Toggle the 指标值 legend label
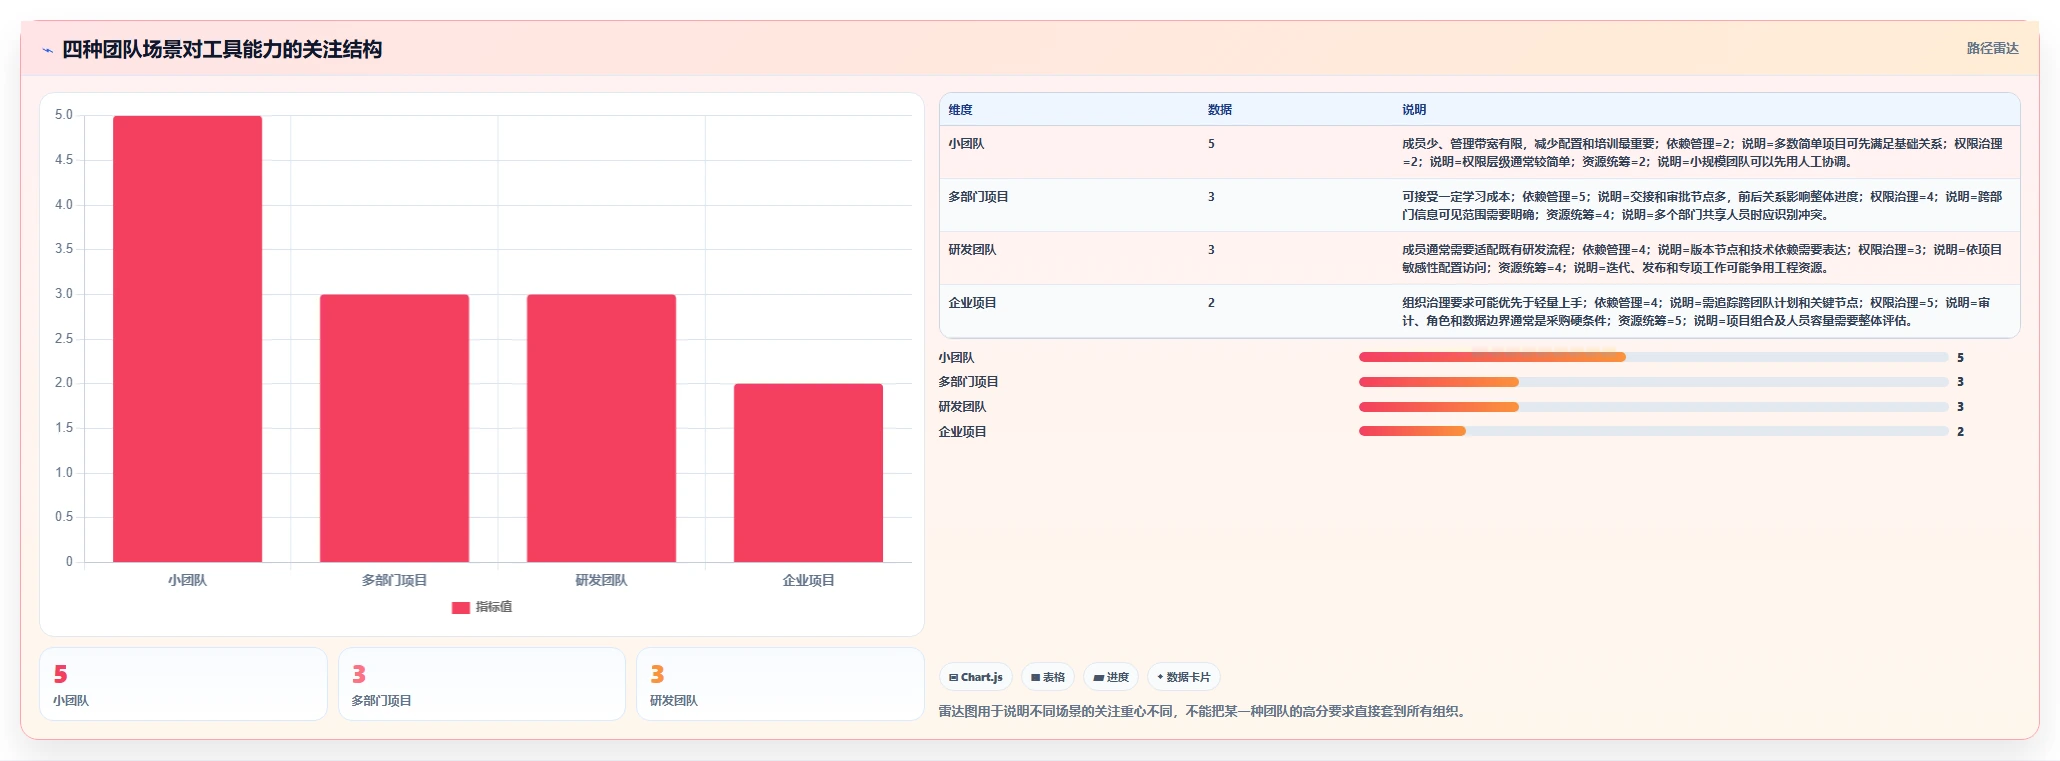Image resolution: width=2060 pixels, height=761 pixels. click(x=494, y=607)
